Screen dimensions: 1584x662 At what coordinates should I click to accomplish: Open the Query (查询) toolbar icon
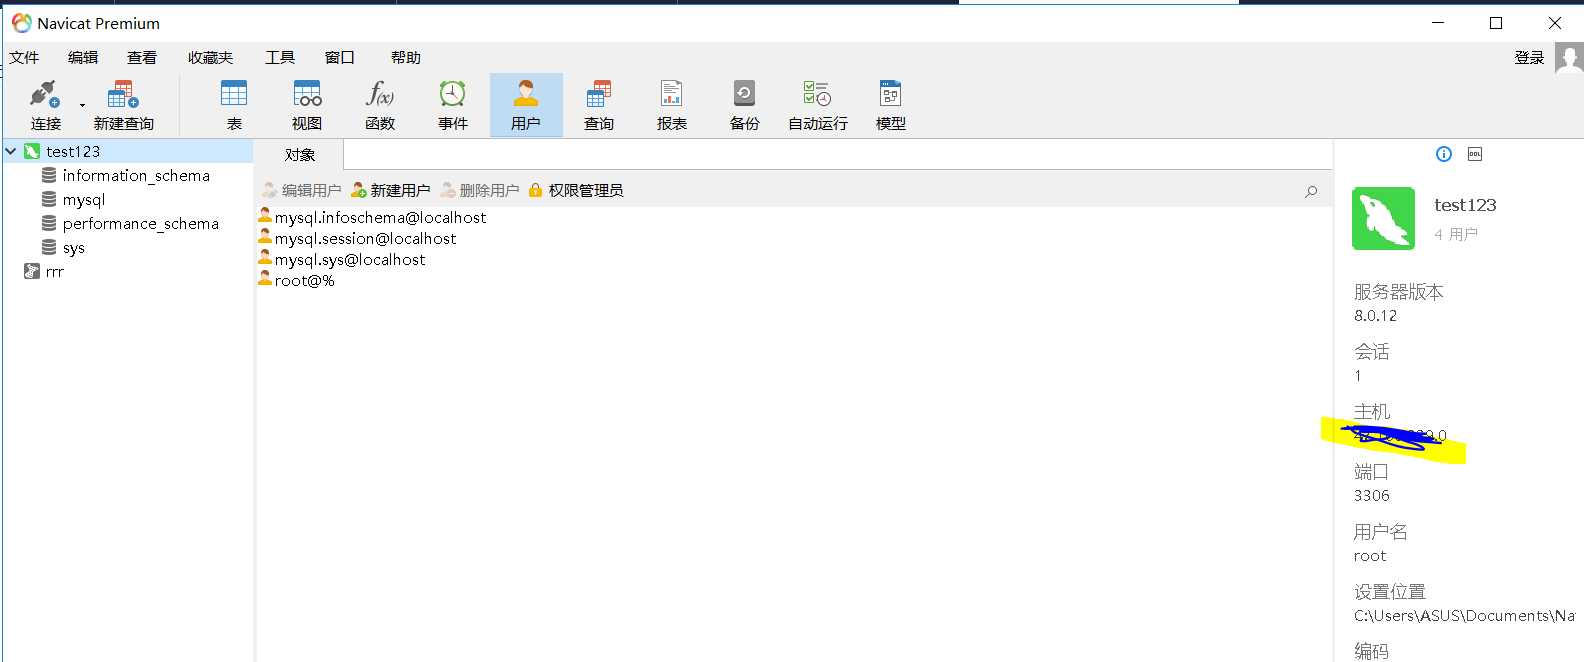point(599,105)
